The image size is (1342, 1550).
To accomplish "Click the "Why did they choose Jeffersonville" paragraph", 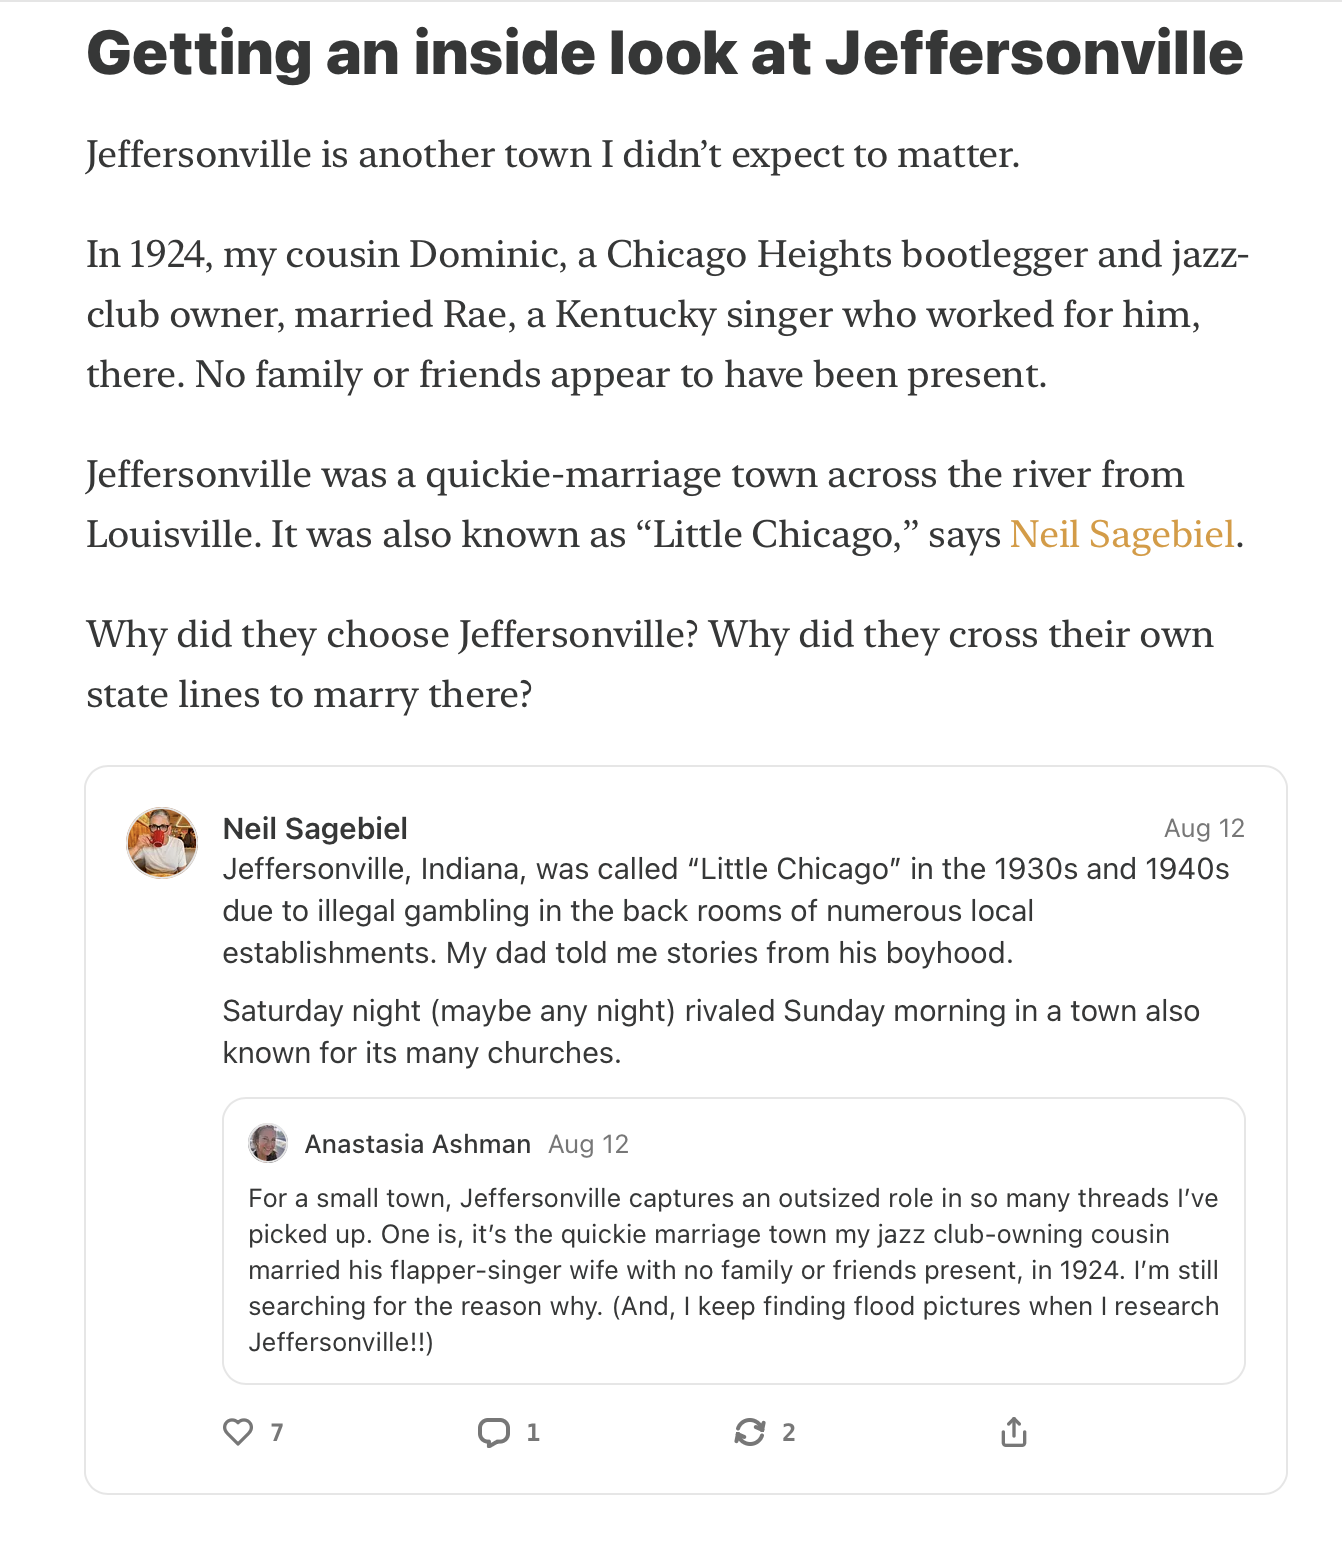I will (650, 664).
